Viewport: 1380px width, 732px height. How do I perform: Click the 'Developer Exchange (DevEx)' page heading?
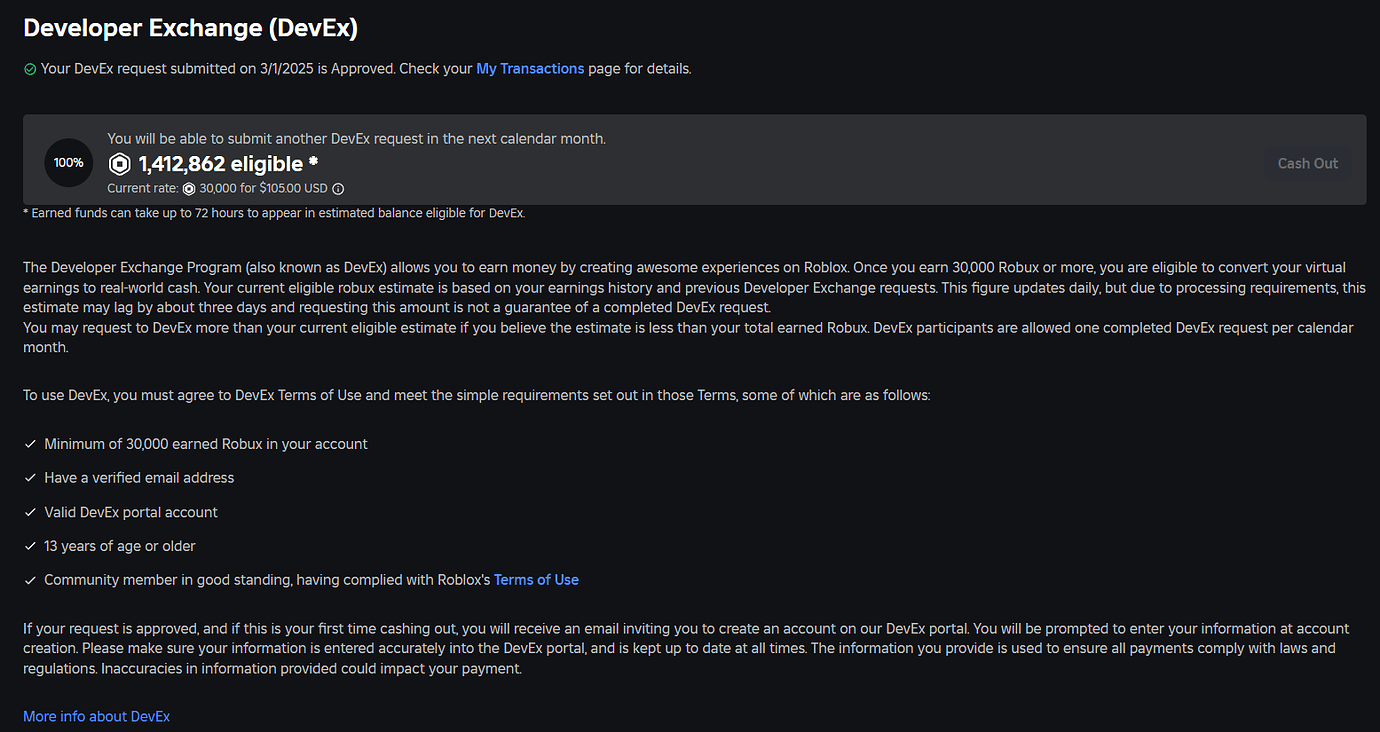[190, 27]
